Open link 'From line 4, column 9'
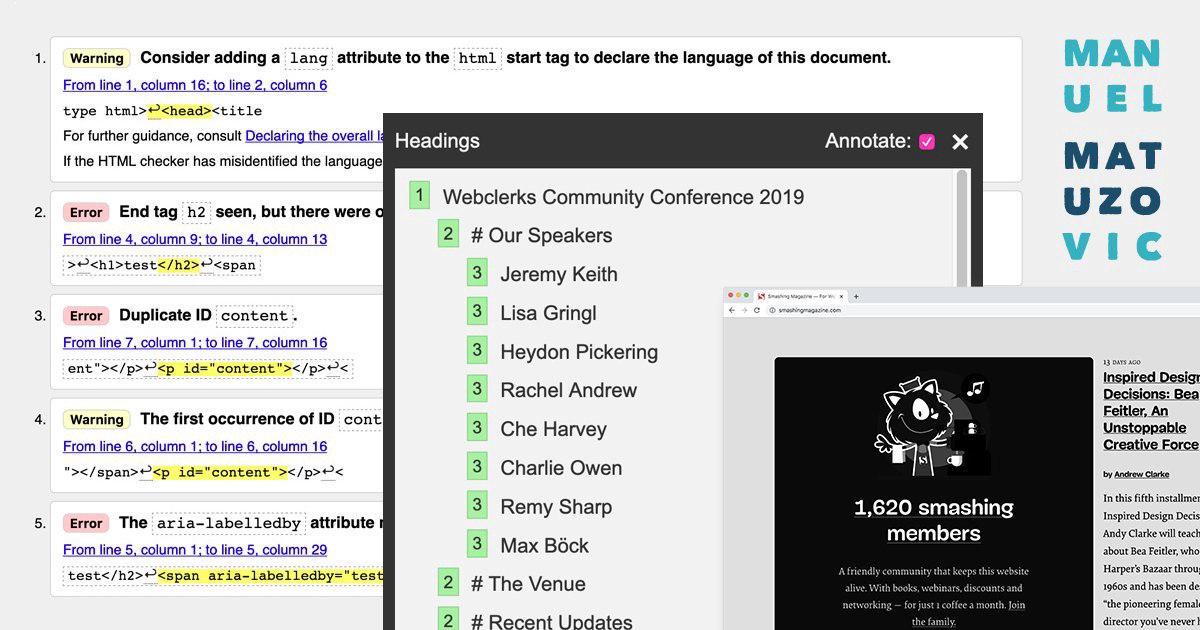This screenshot has height=630, width=1200. click(195, 239)
